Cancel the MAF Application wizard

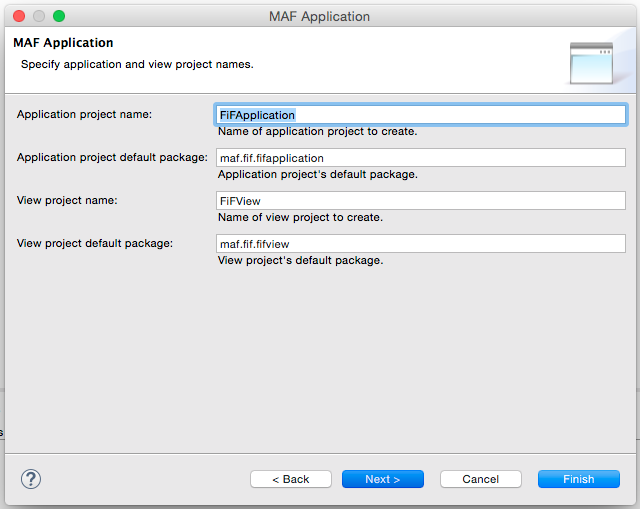[481, 479]
